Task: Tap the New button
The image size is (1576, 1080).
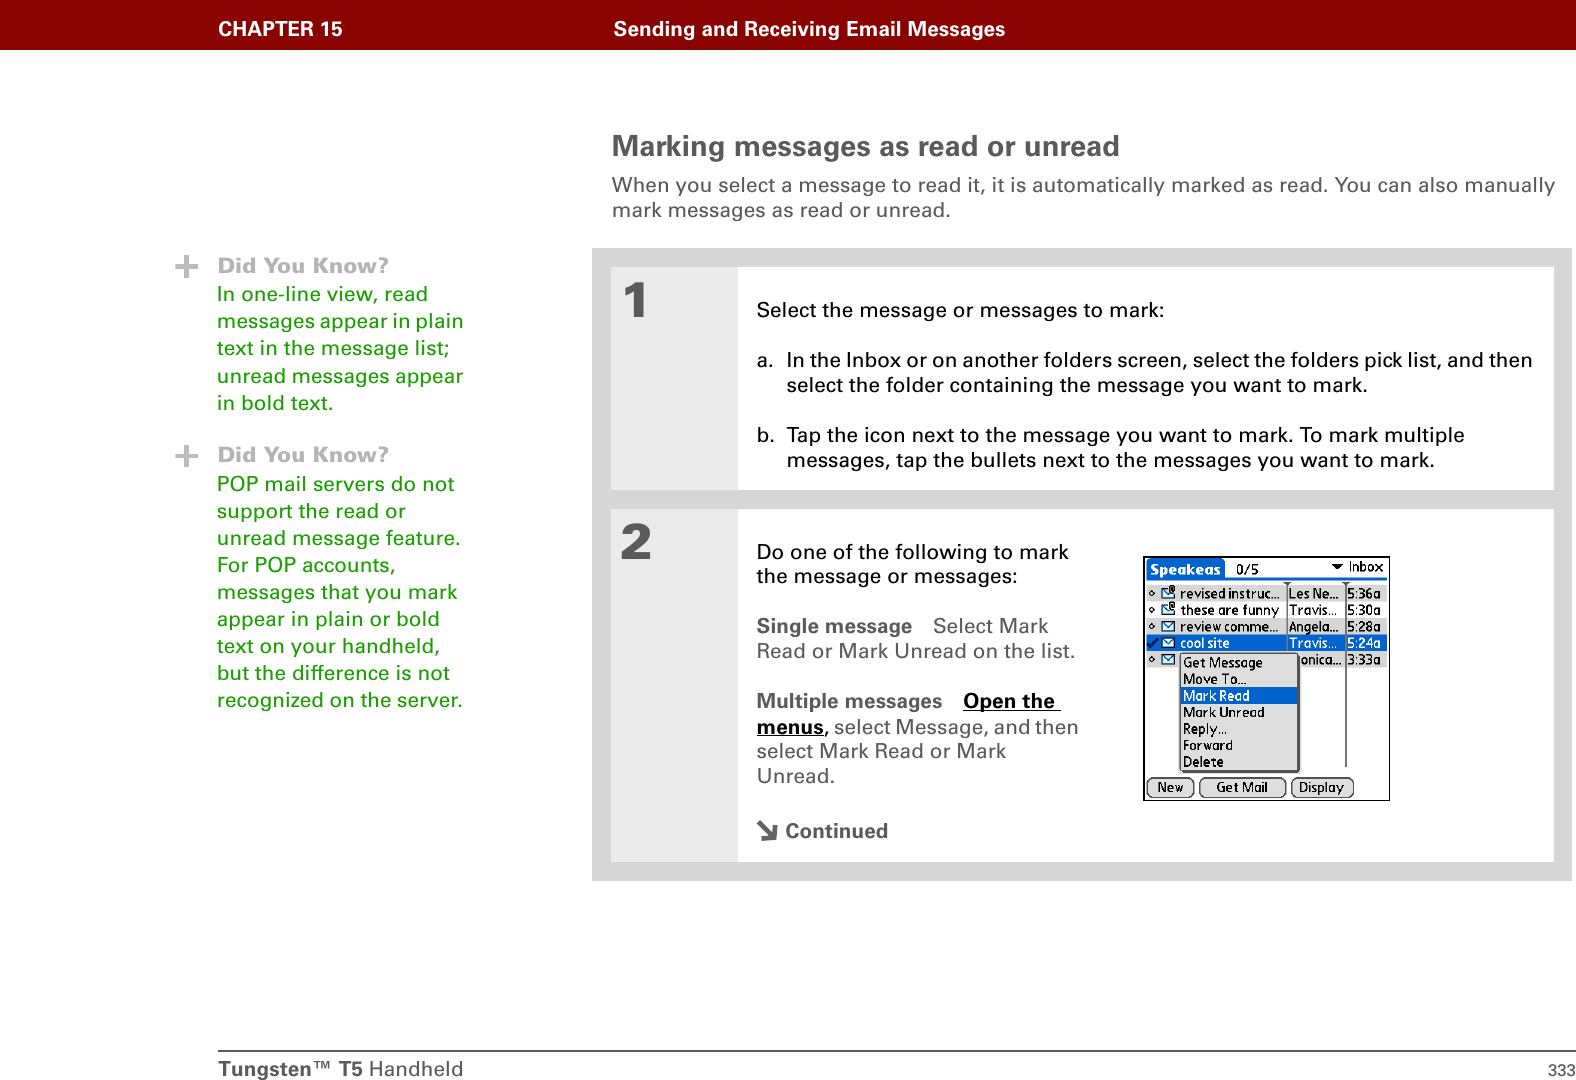Action: [1170, 788]
